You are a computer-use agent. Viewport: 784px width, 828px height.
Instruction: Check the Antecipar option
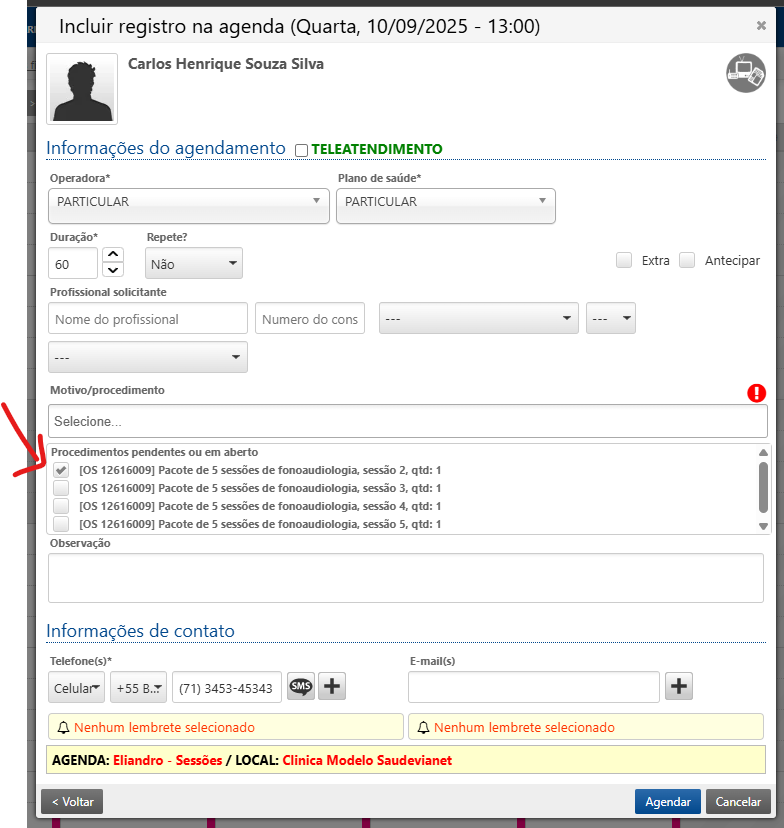(686, 260)
